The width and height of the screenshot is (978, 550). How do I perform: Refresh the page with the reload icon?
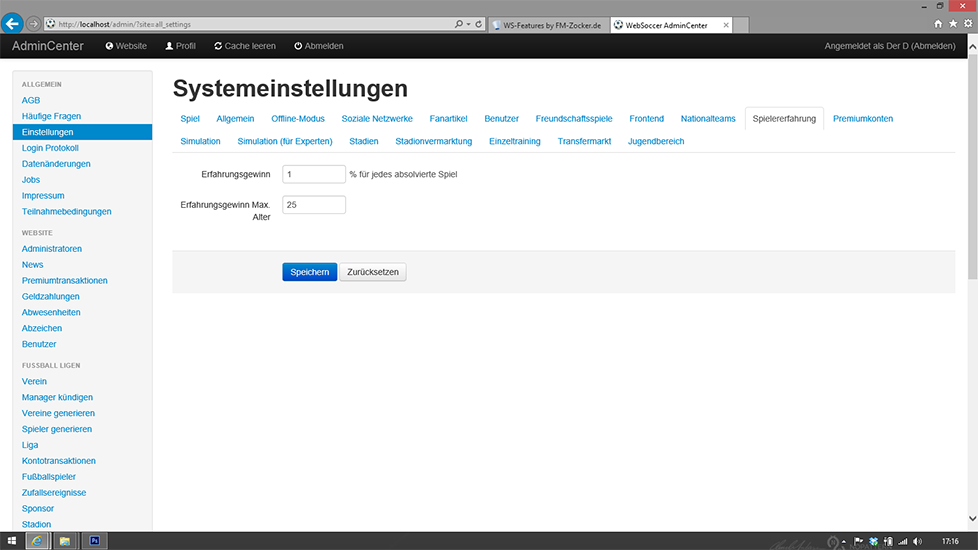479,23
